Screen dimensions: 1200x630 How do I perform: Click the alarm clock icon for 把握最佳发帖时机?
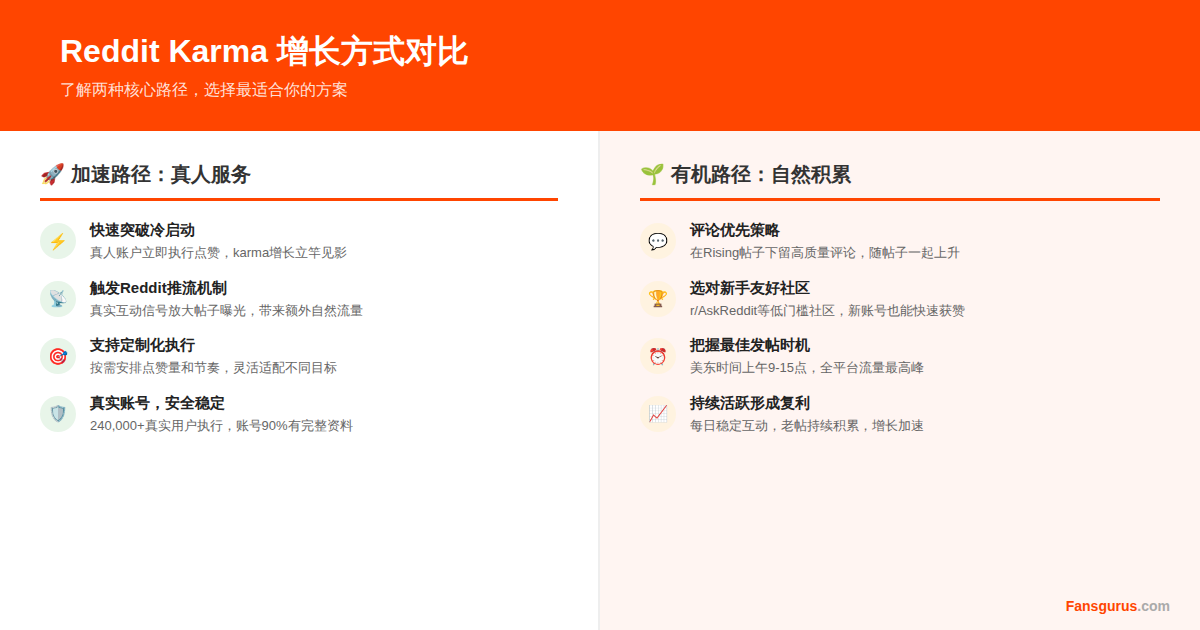click(x=658, y=355)
